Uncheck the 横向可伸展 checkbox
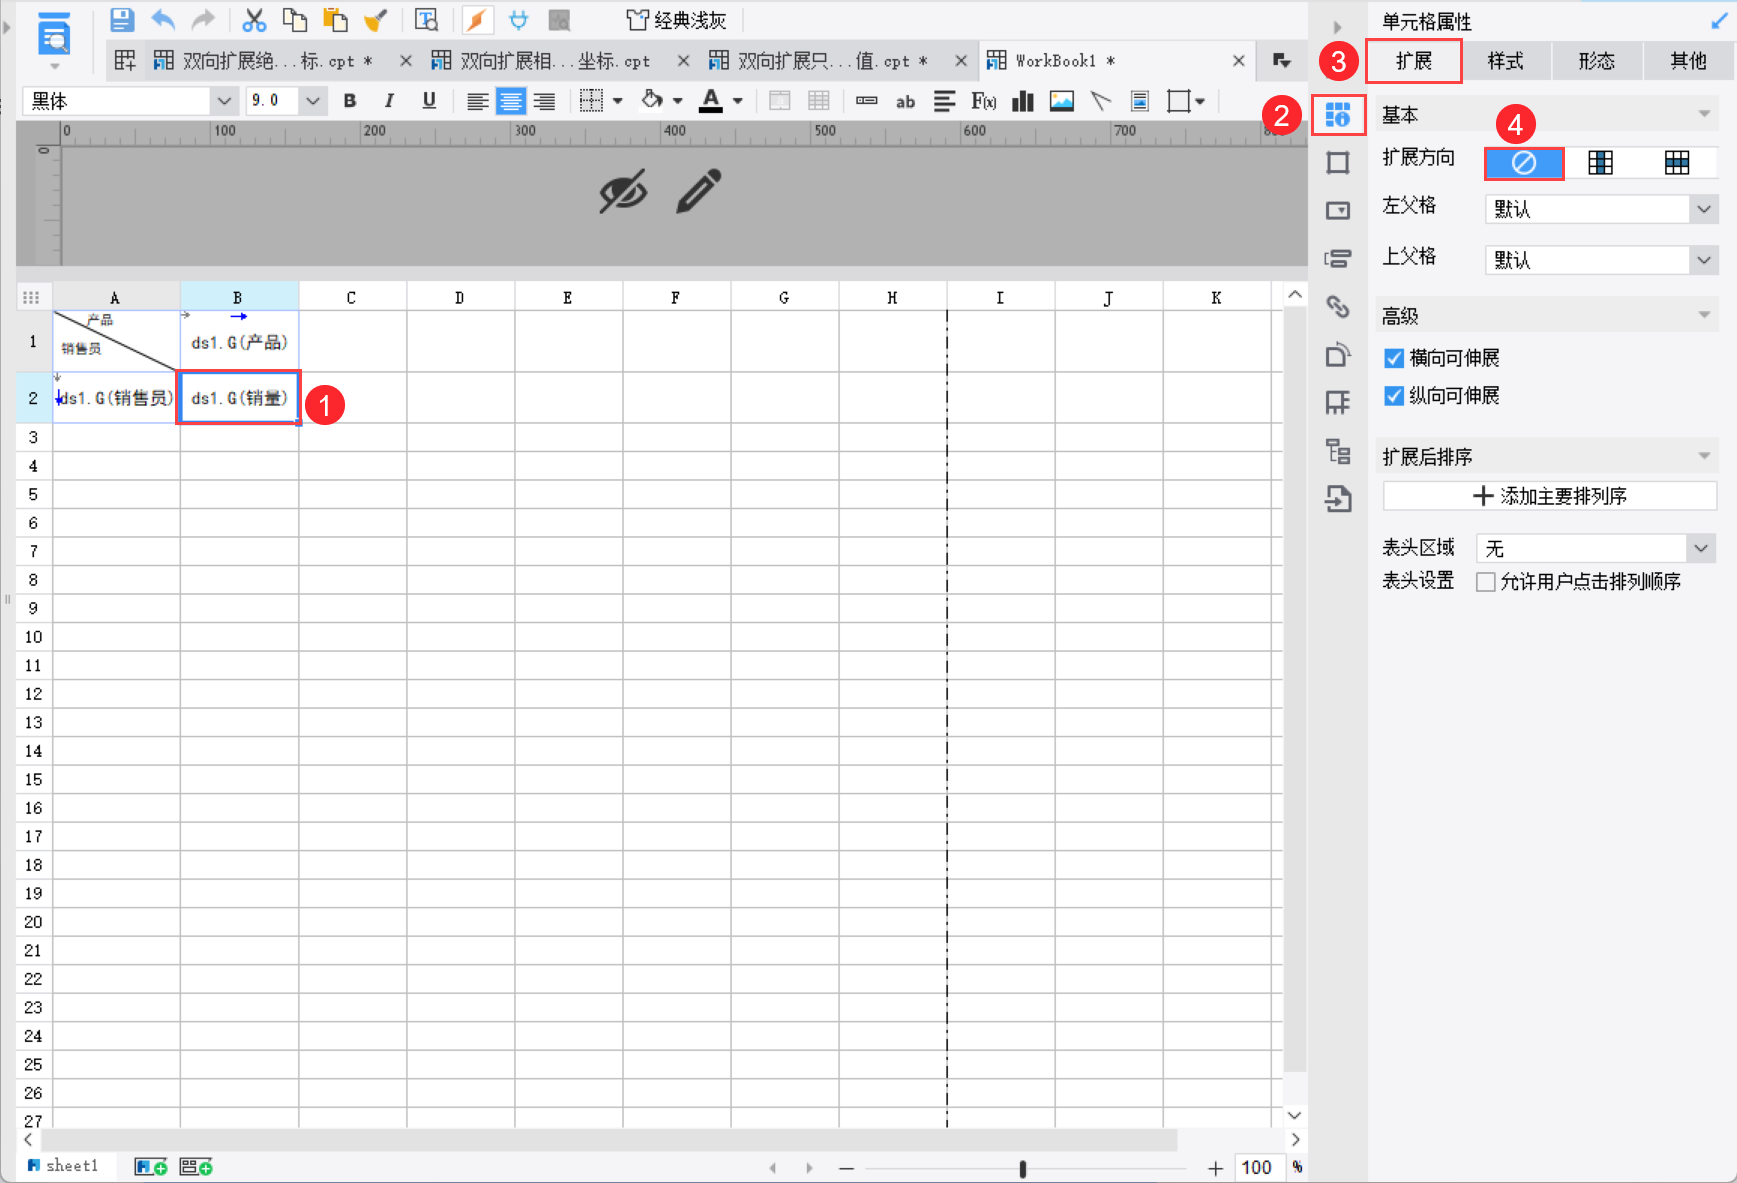The height and width of the screenshot is (1183, 1737). pos(1394,358)
